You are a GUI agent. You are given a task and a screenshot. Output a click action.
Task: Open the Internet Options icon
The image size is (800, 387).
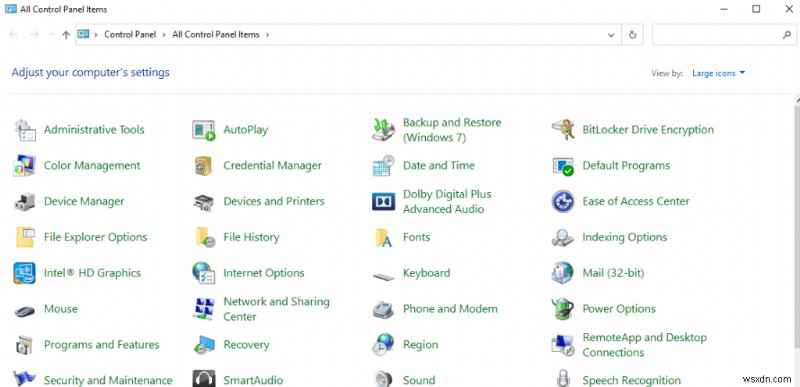pos(204,273)
